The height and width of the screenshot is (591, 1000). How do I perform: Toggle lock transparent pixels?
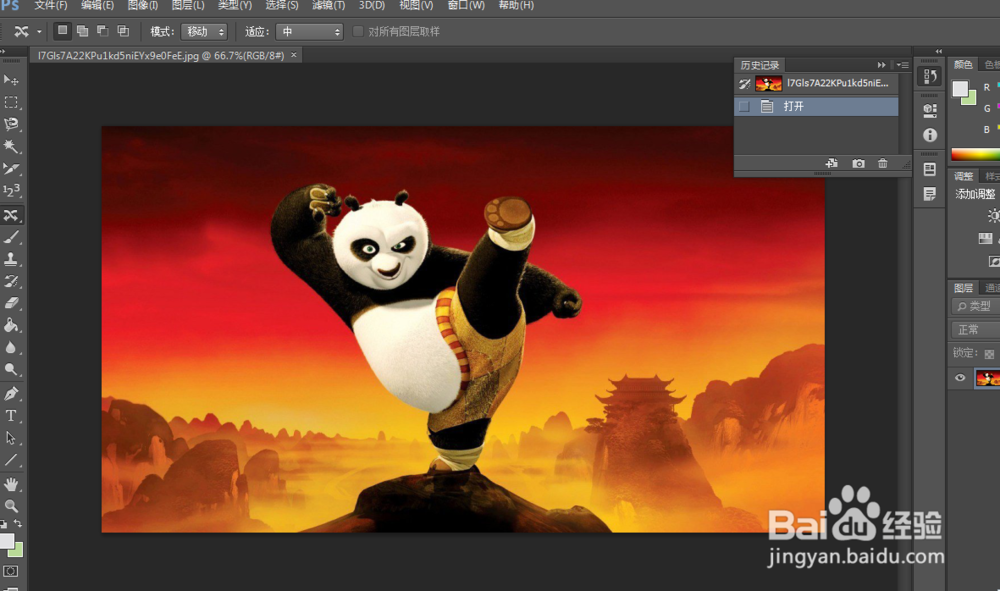pyautogui.click(x=989, y=354)
